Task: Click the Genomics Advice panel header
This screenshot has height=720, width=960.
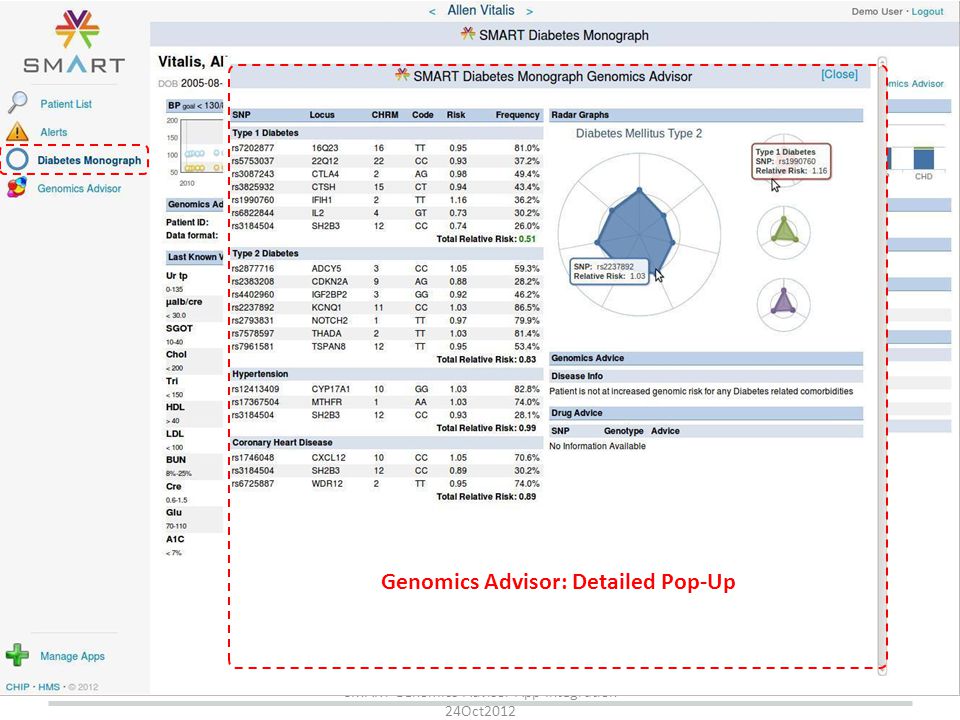Action: (x=706, y=358)
